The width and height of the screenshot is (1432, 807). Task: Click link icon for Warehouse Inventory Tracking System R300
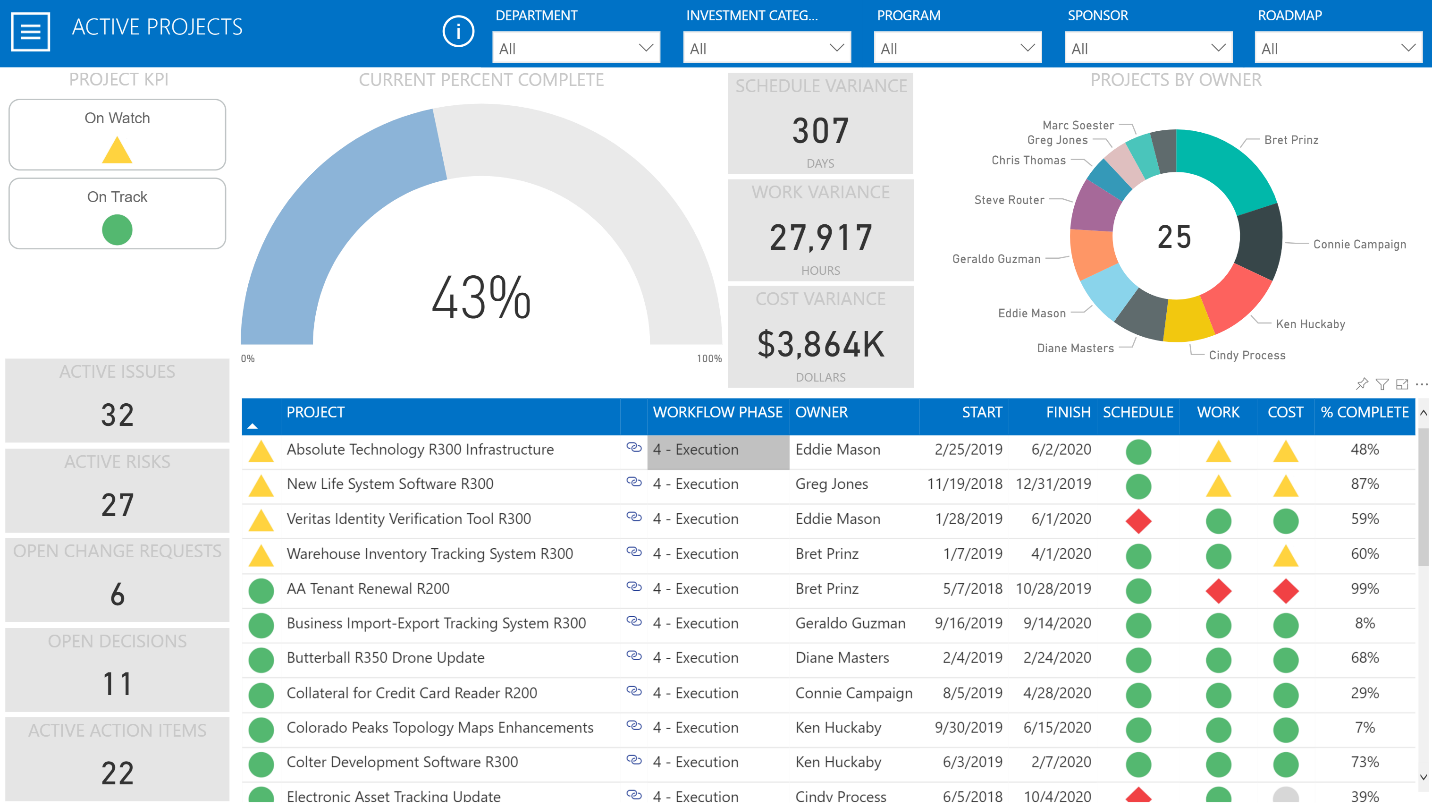click(x=634, y=552)
